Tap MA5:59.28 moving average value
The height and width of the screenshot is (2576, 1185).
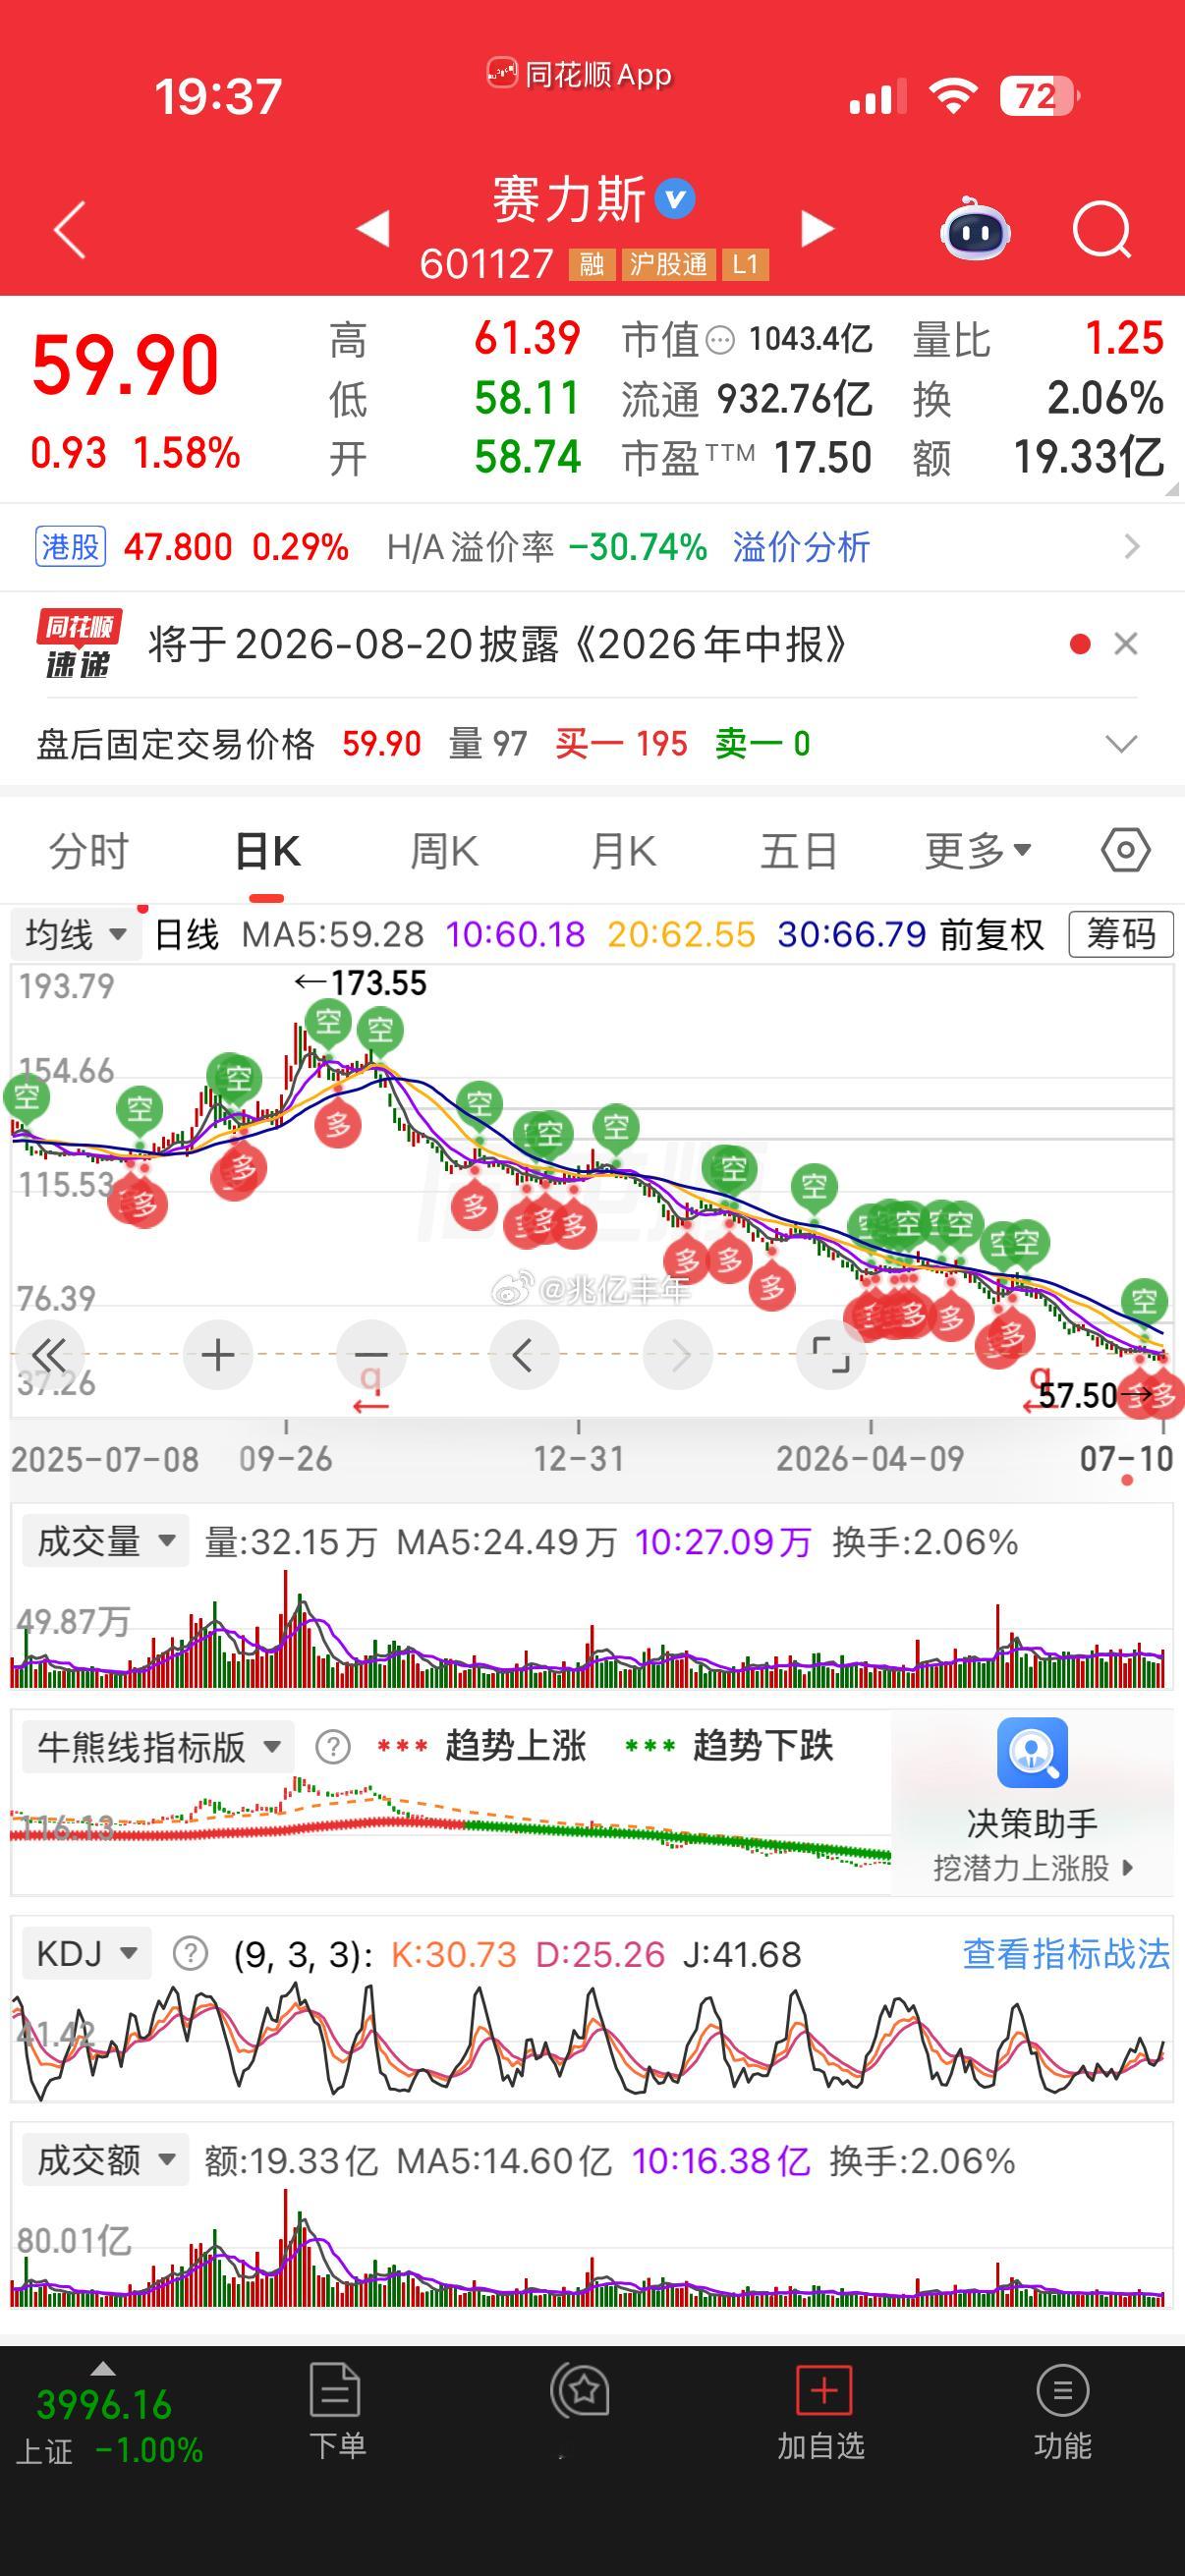click(333, 935)
